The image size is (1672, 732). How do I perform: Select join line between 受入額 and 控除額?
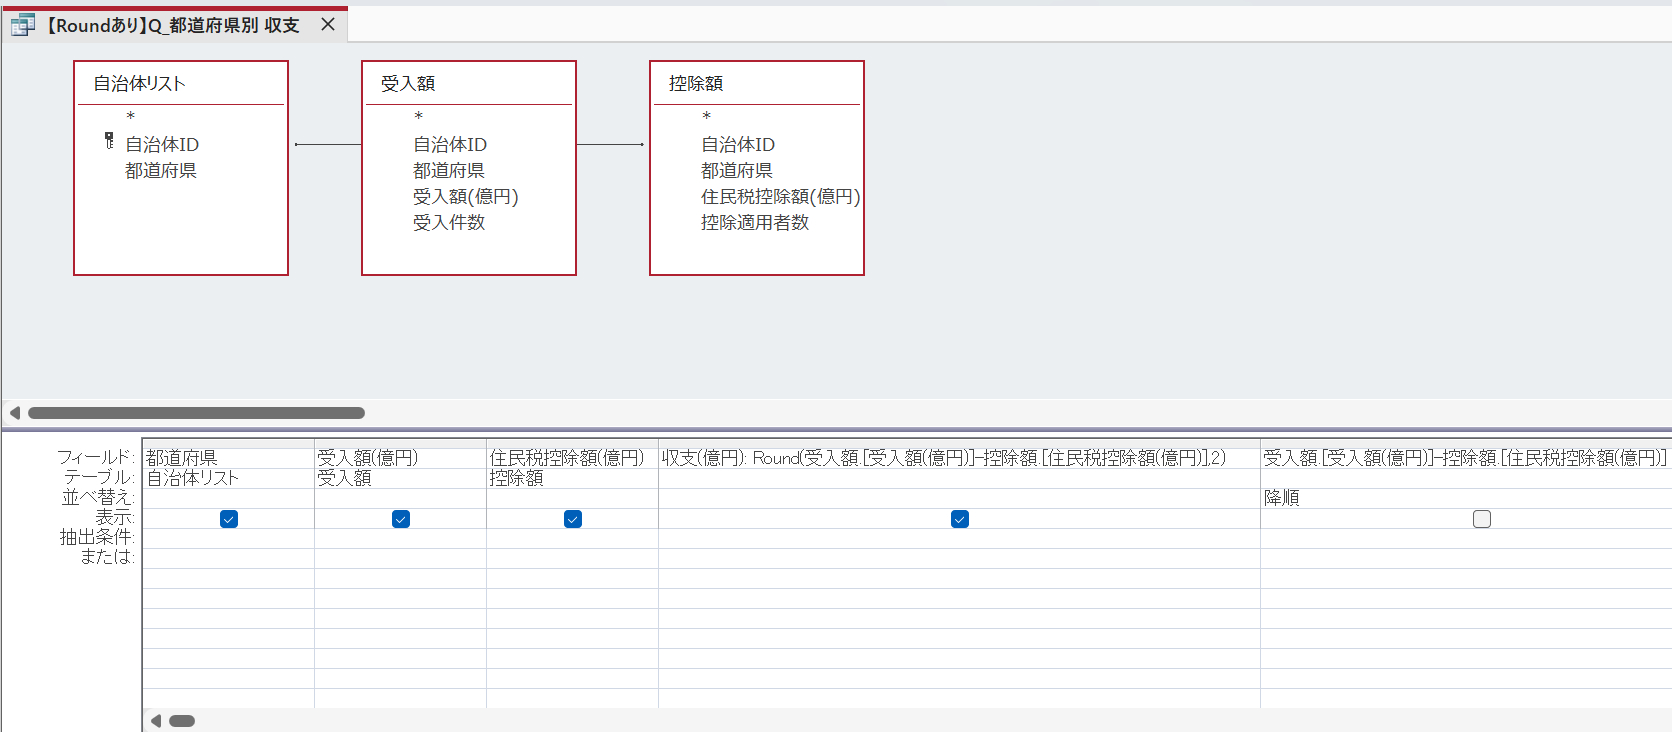[610, 145]
